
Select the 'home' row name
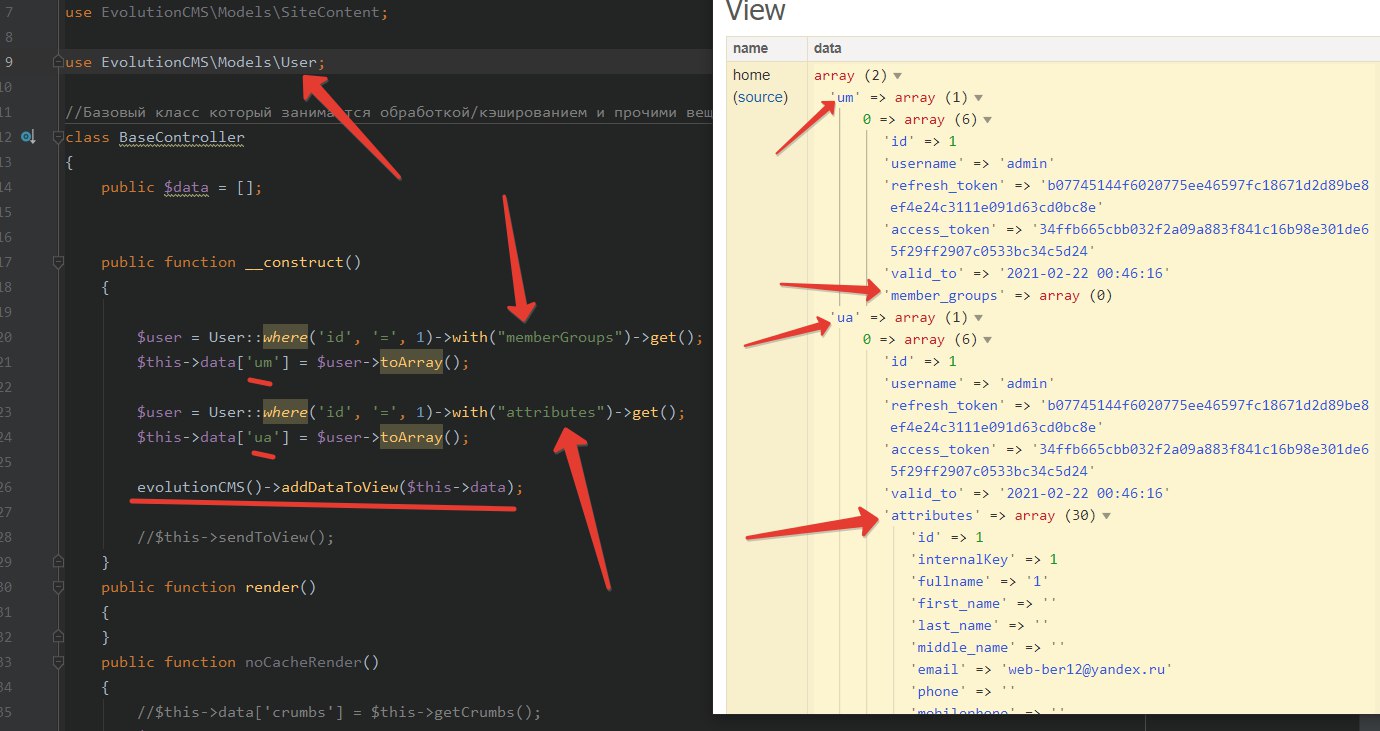(x=752, y=75)
